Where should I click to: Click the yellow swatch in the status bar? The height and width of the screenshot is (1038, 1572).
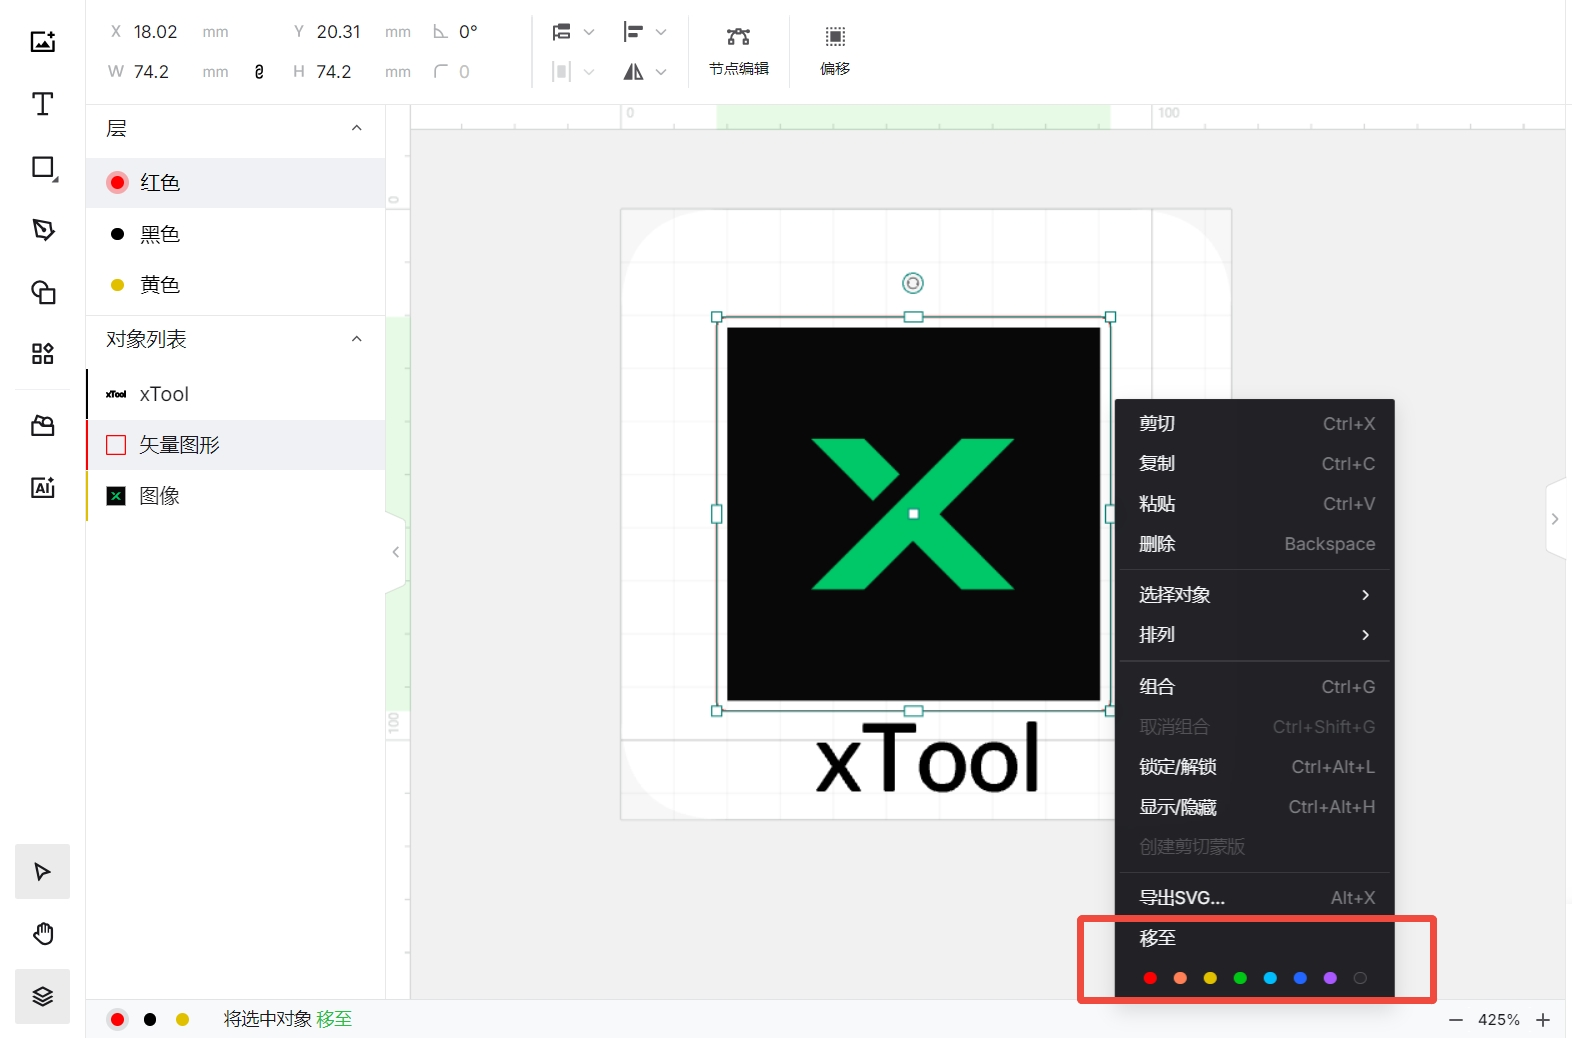(182, 1020)
